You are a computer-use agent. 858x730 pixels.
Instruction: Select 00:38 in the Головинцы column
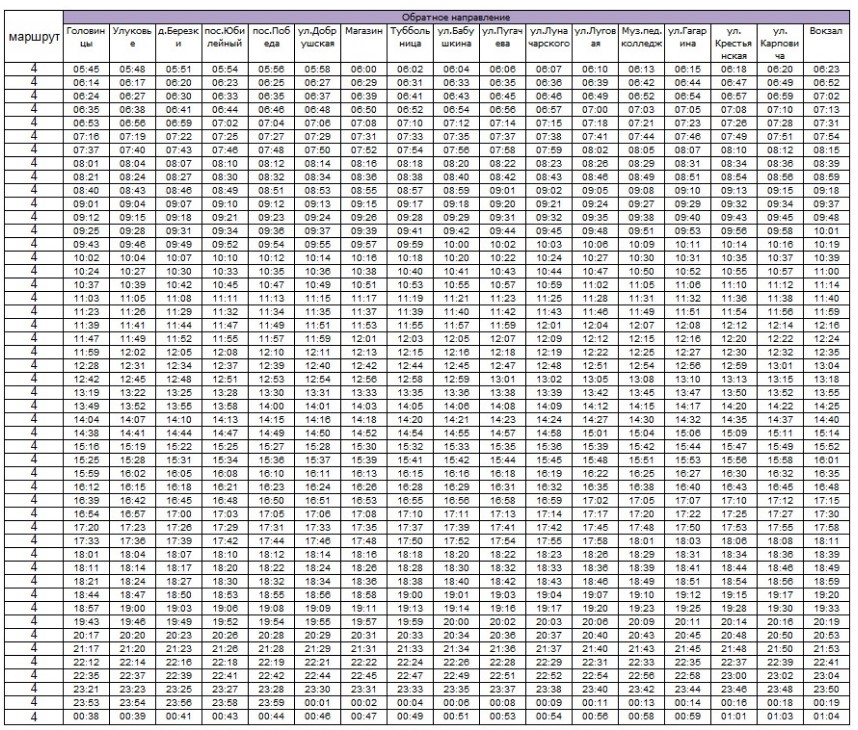click(x=86, y=716)
